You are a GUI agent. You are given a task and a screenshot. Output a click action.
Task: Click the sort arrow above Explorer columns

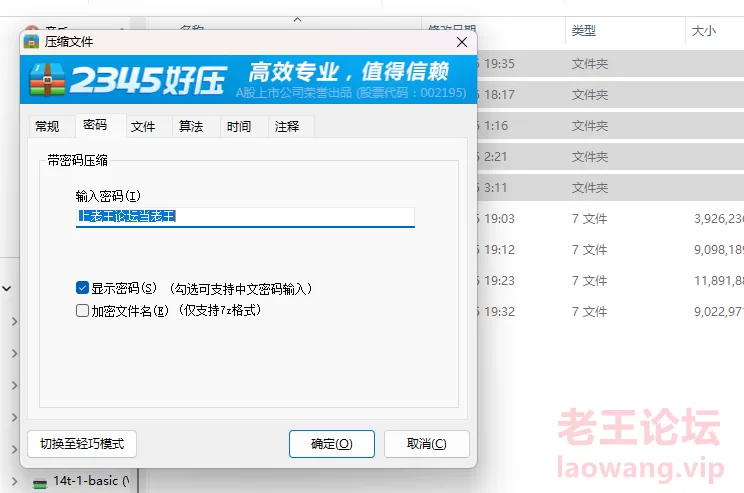298,19
